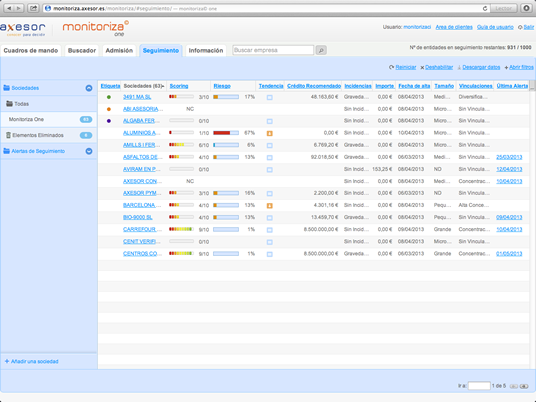
Task: Go to previous page arrow button
Action: click(514, 386)
